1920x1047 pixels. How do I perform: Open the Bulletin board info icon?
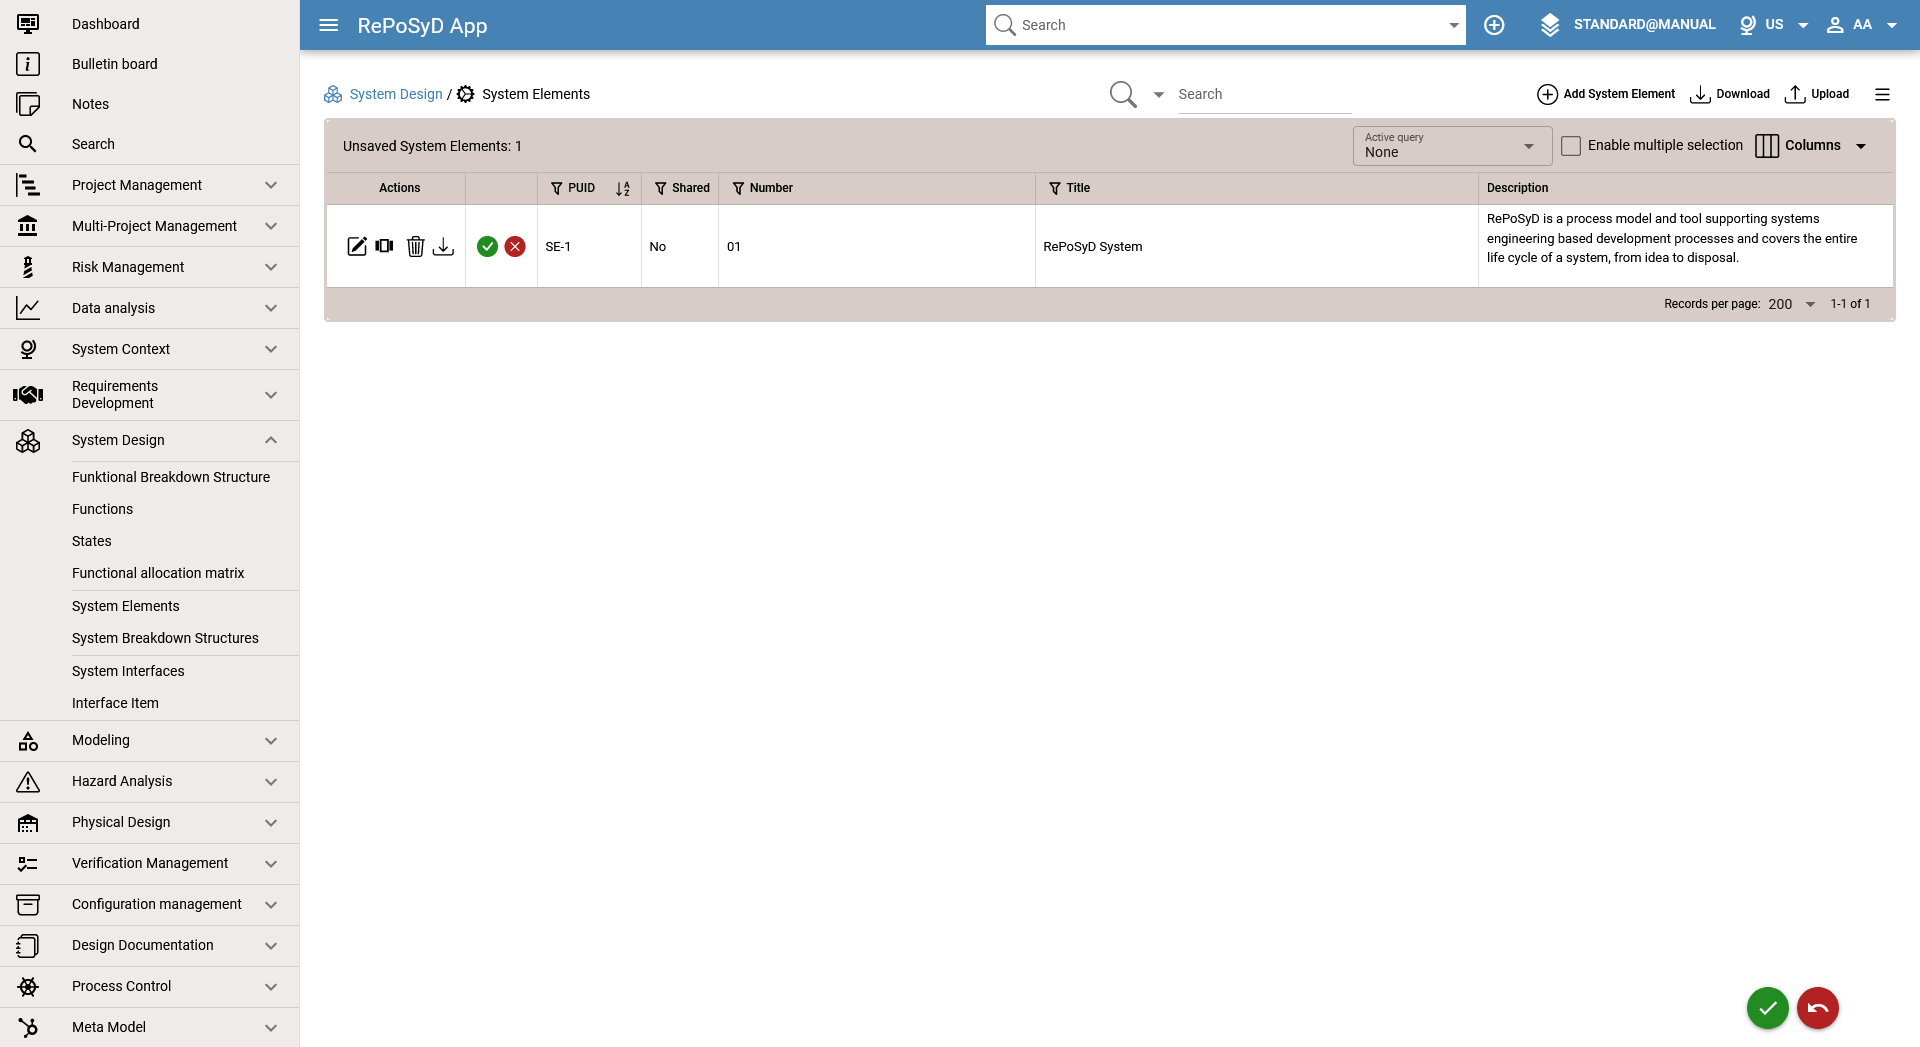28,64
